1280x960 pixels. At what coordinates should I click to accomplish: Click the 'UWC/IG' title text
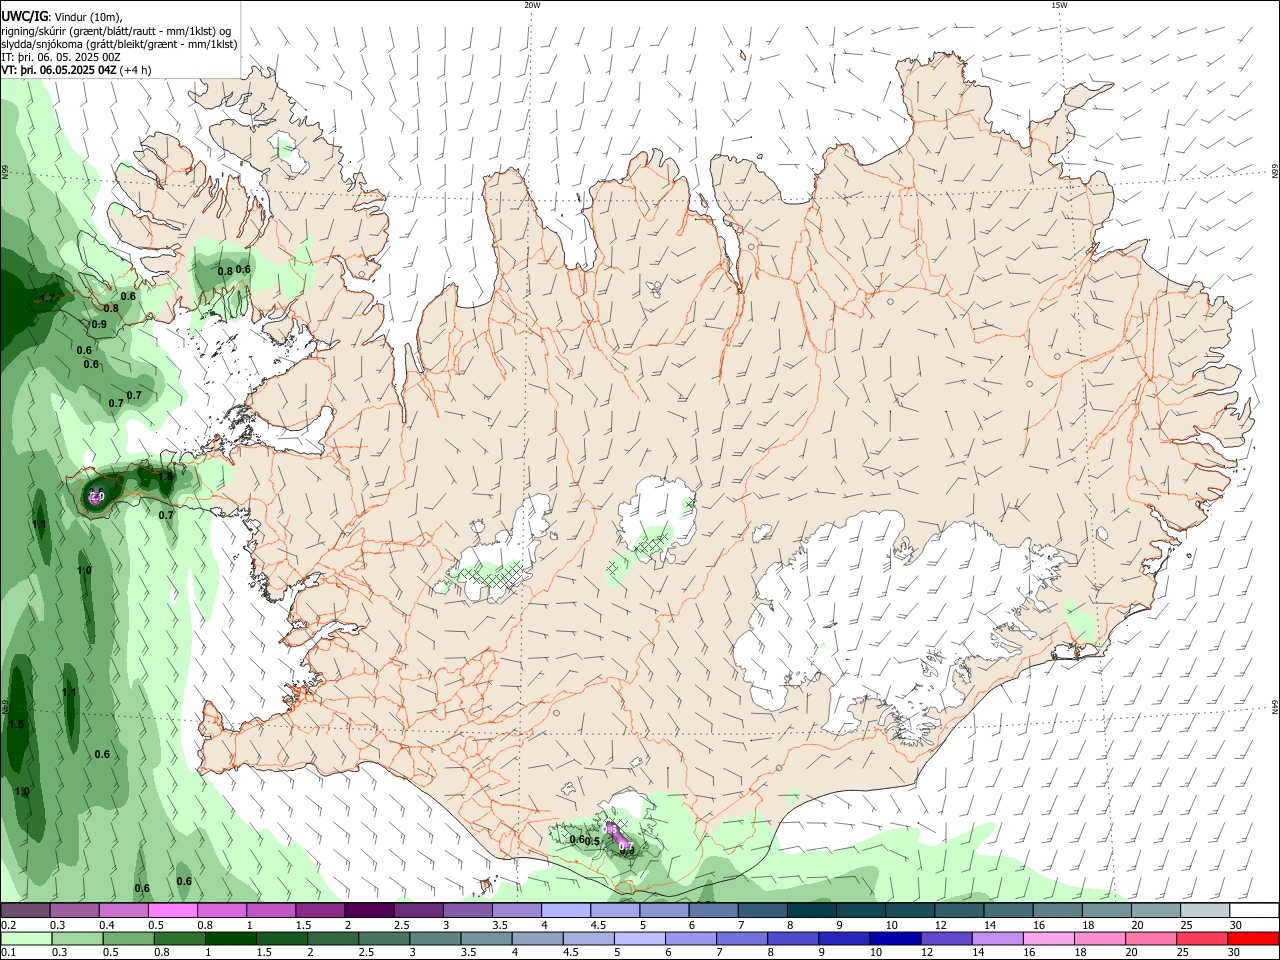tap(25, 16)
